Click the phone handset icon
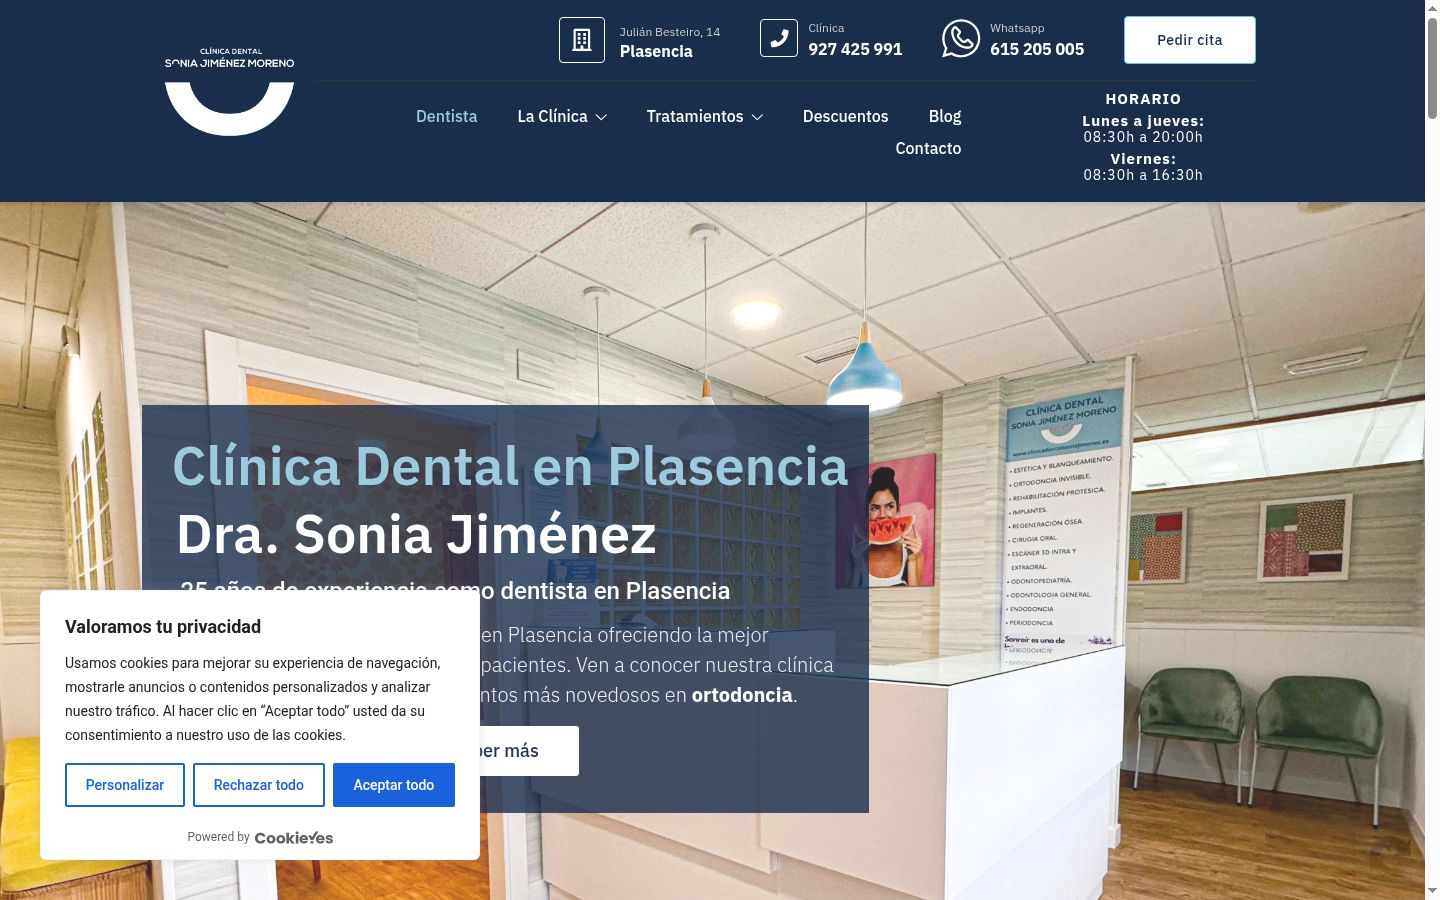 [779, 39]
